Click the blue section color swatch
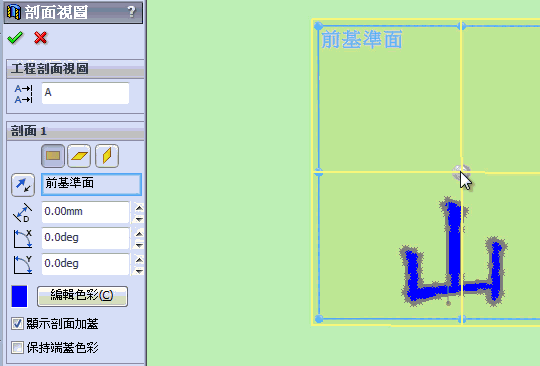The image size is (540, 366). tap(19, 296)
